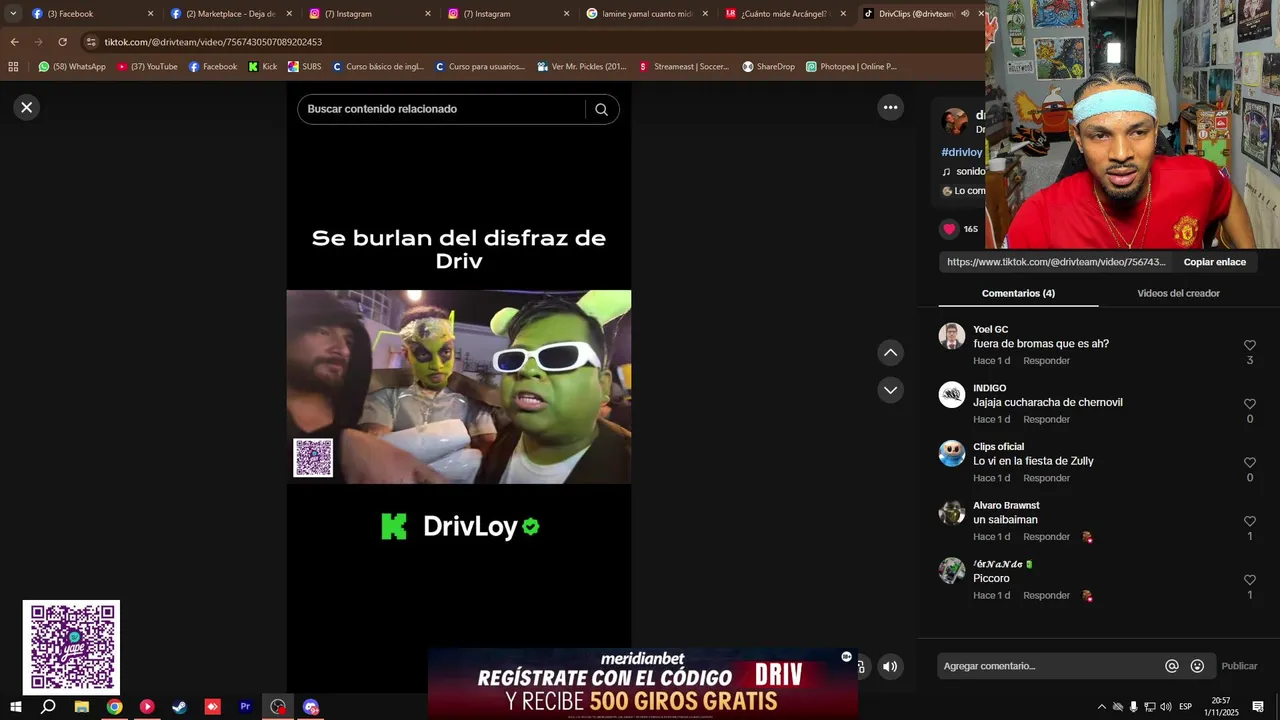Reload the page
1280x720 pixels.
point(62,42)
